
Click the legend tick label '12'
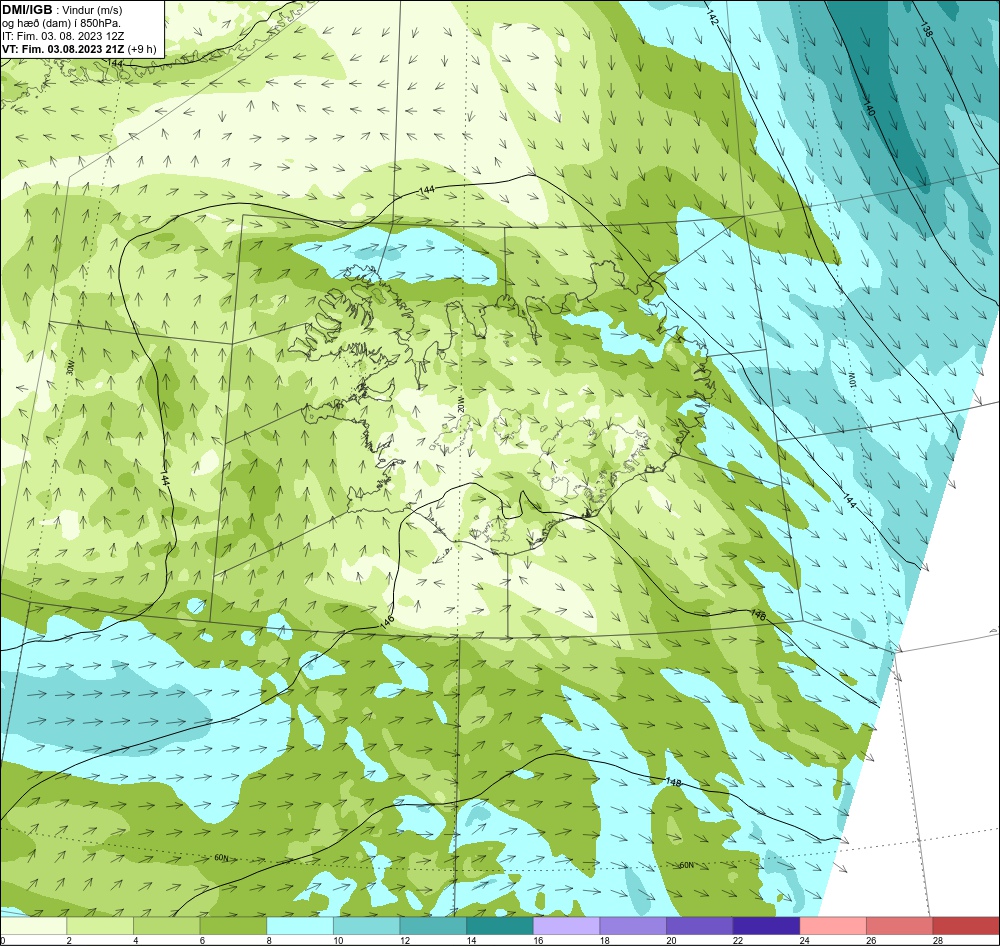pyautogui.click(x=405, y=940)
